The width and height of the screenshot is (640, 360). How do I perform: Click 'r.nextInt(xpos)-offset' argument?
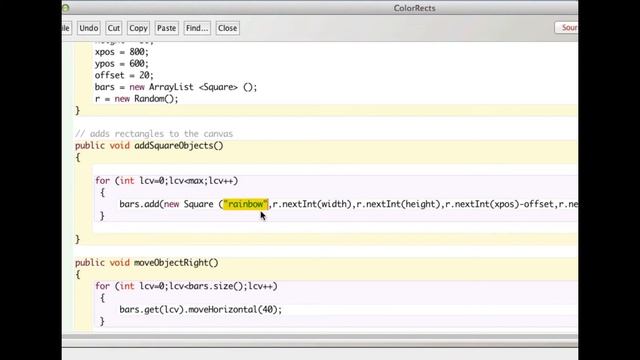pos(499,204)
